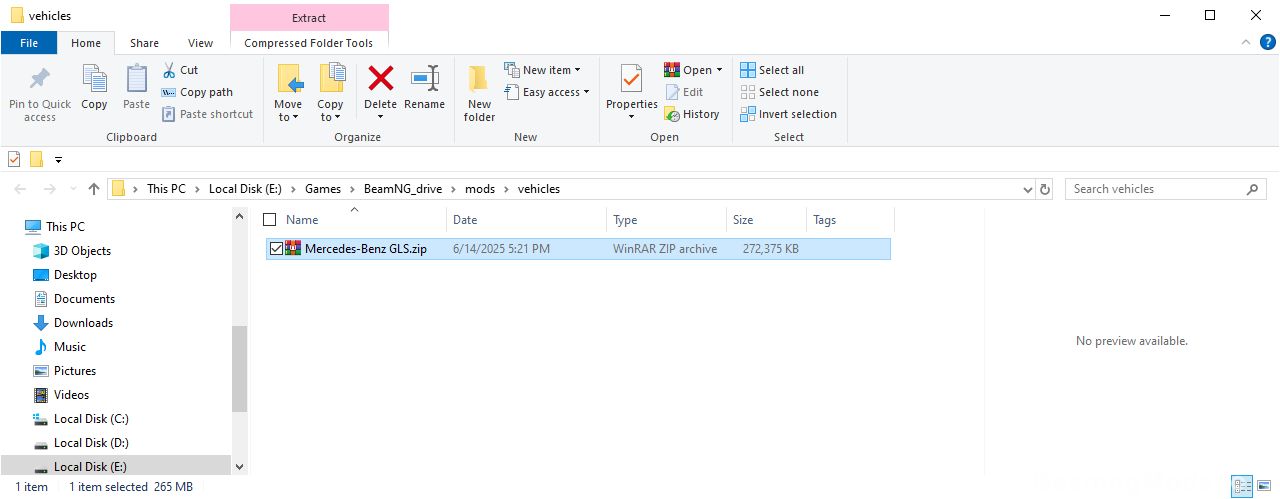Click mods in the address breadcrumb
This screenshot has width=1280, height=499.
point(480,189)
